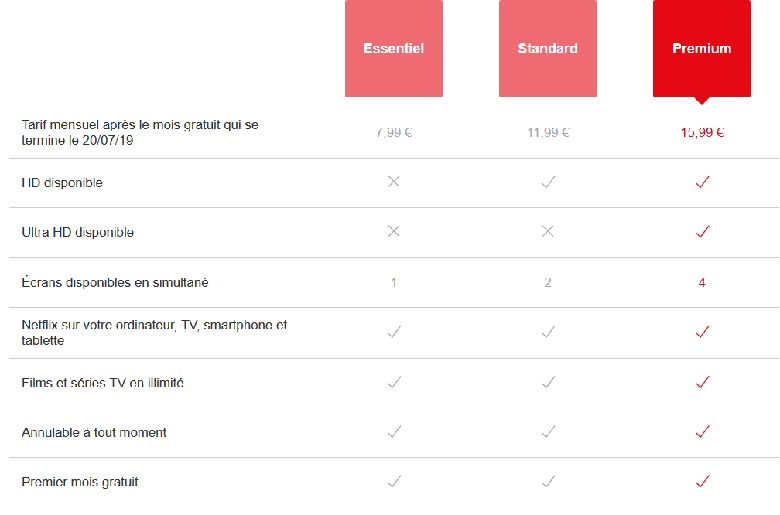Viewport: 780px width, 515px height.
Task: Click Premium's 4 simultaneous screens value
Action: [702, 283]
